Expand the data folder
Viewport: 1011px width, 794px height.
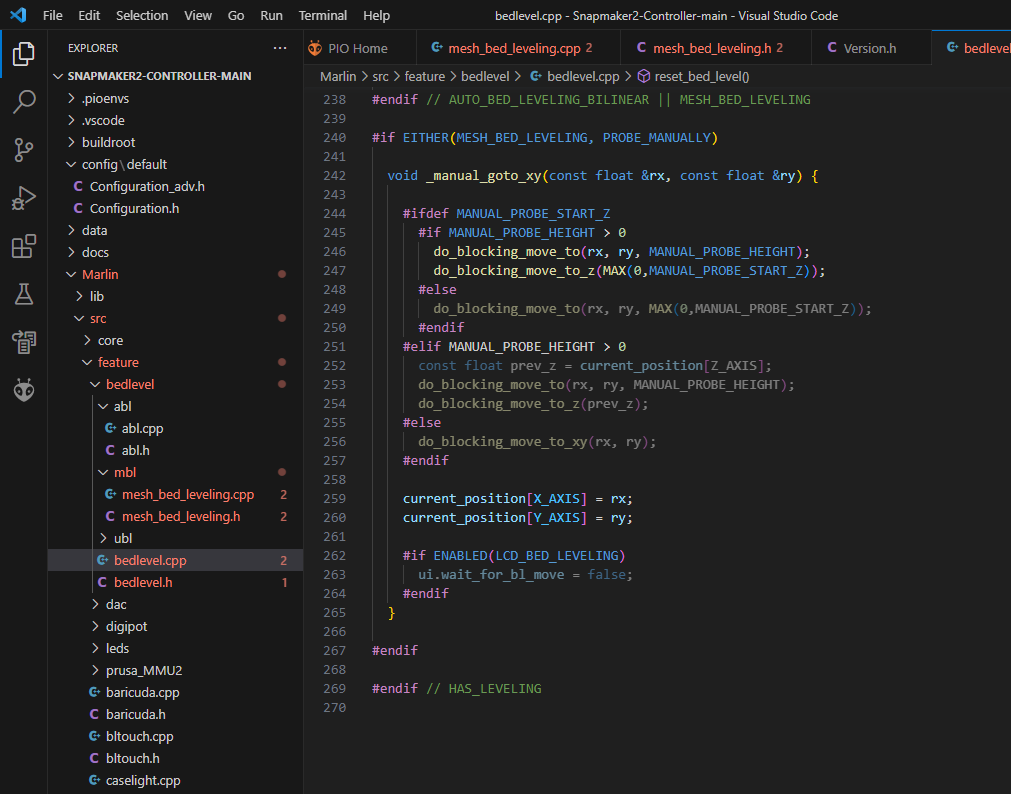(175, 230)
